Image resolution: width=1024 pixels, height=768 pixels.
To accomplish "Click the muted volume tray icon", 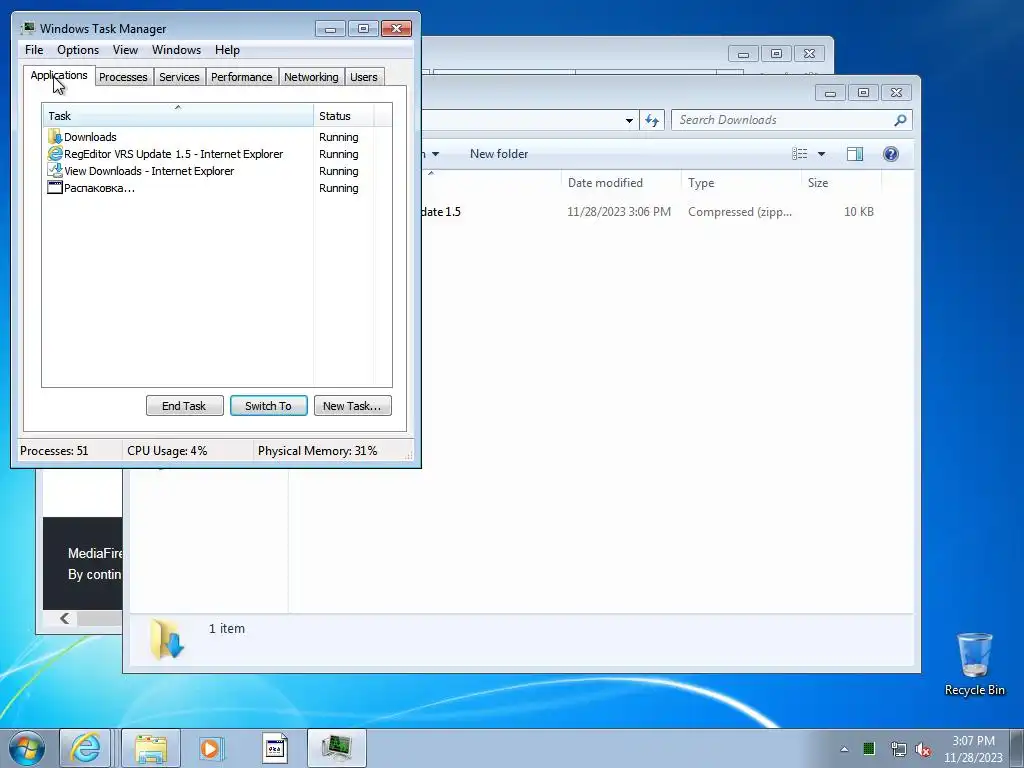I will pos(923,749).
